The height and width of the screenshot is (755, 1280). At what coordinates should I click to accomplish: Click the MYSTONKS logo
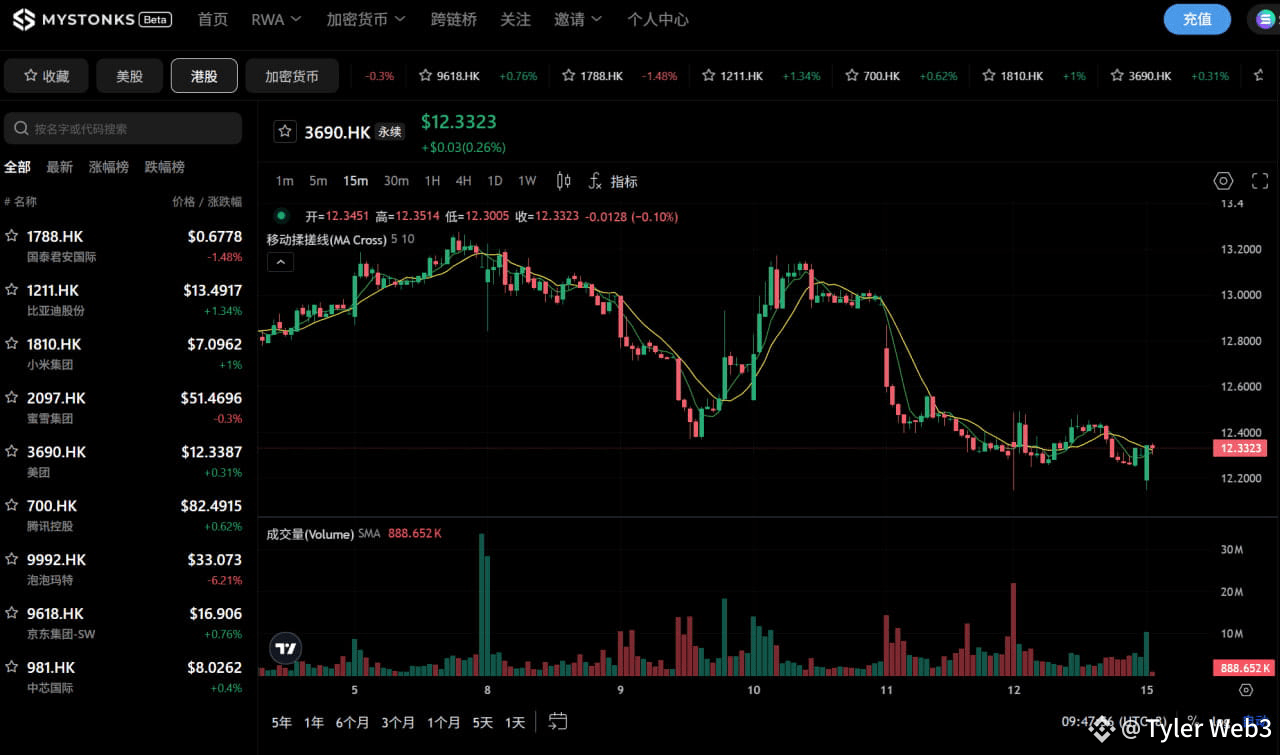[93, 19]
